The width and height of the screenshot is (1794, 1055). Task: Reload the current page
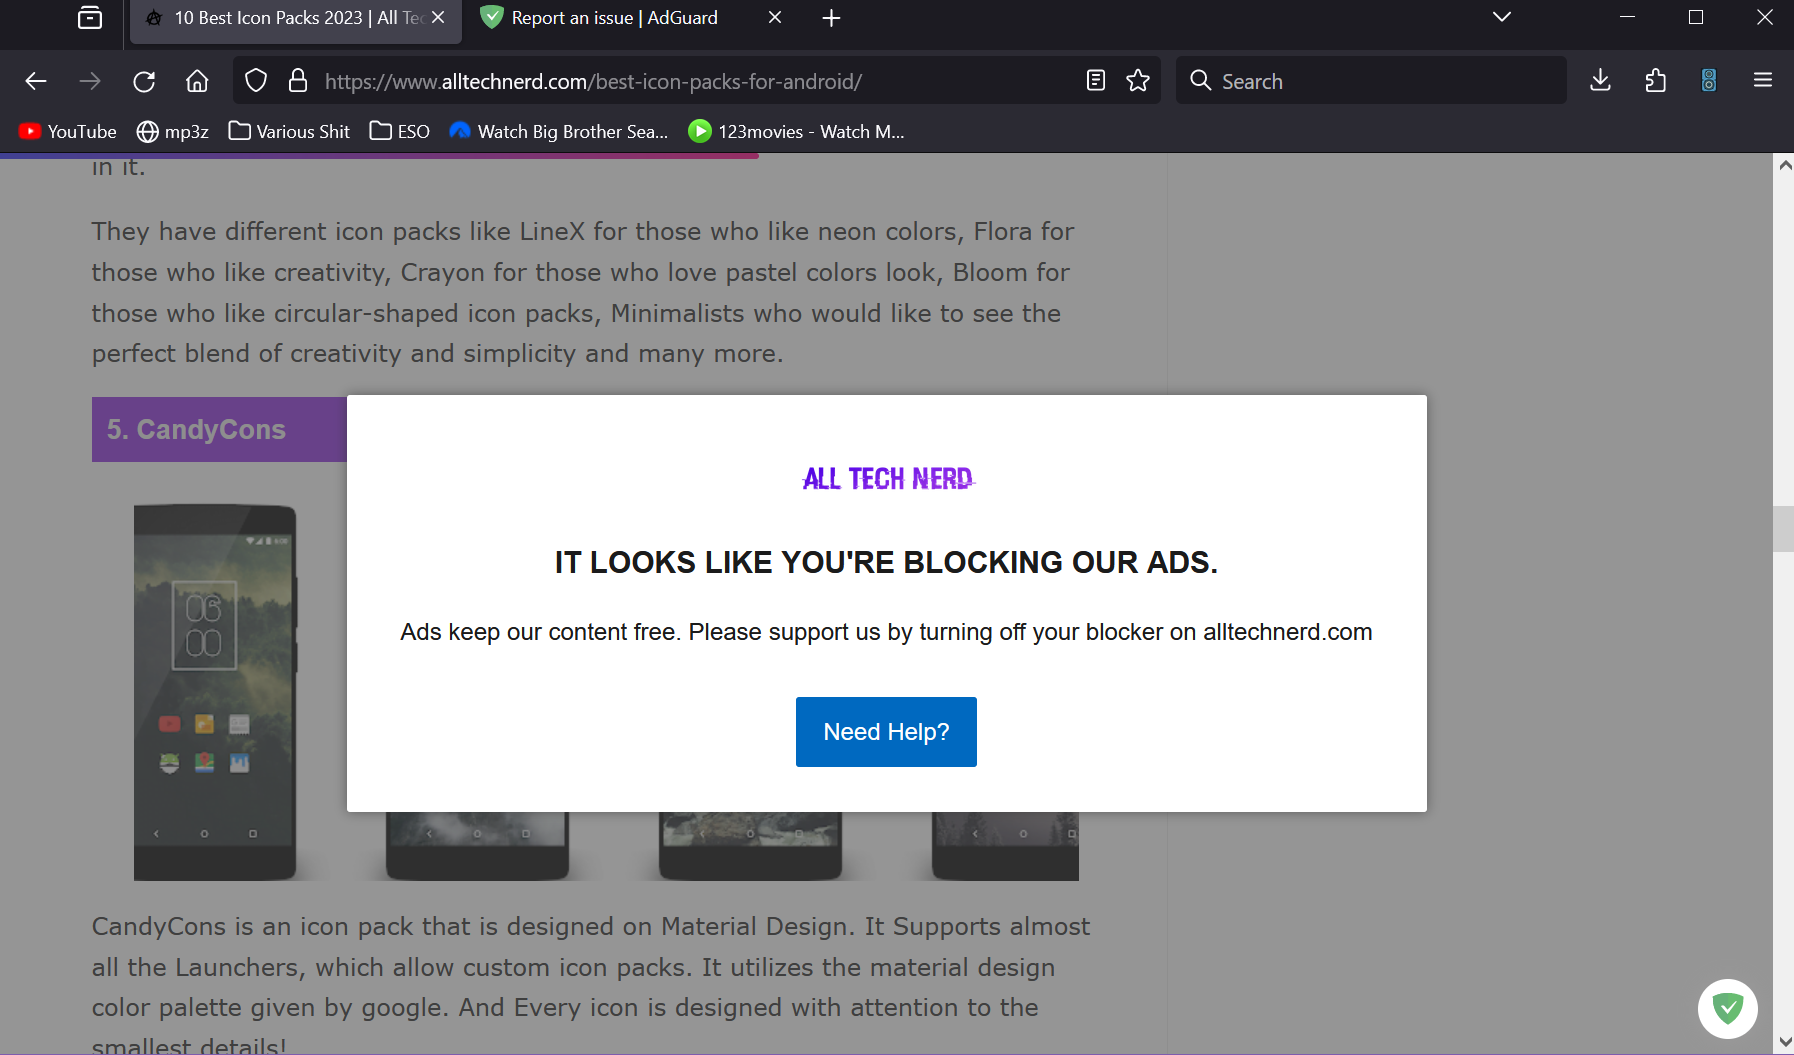click(144, 81)
